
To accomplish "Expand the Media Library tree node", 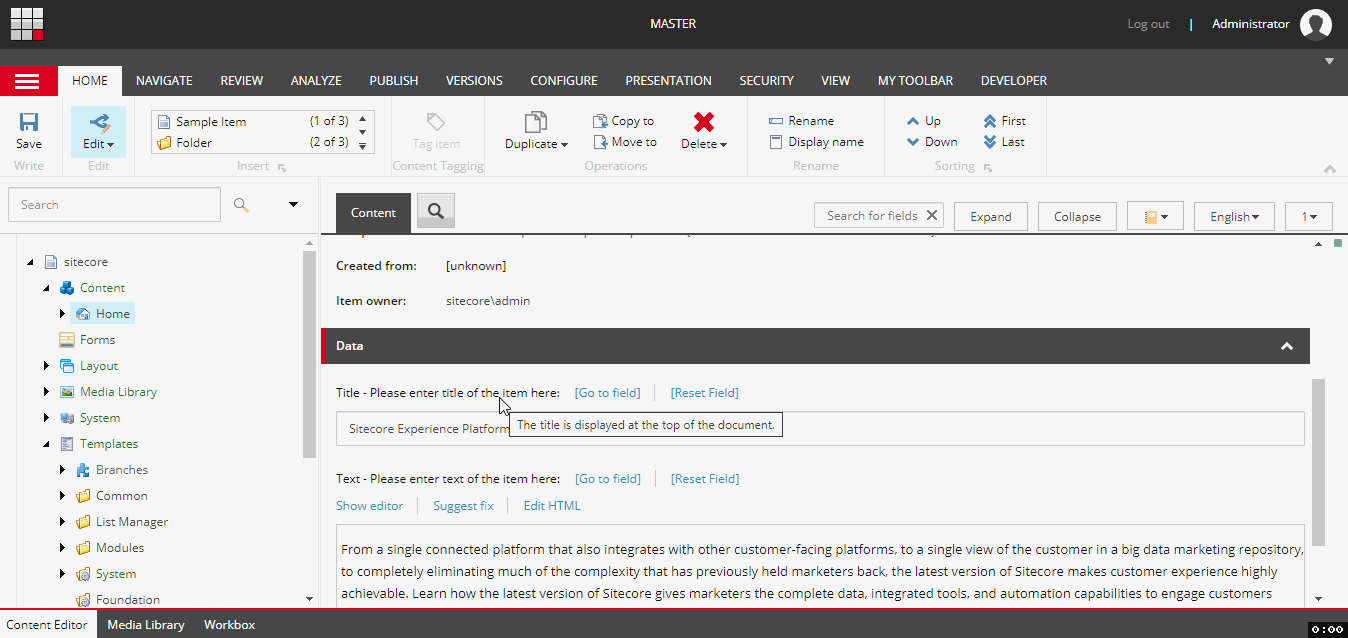I will (x=46, y=392).
